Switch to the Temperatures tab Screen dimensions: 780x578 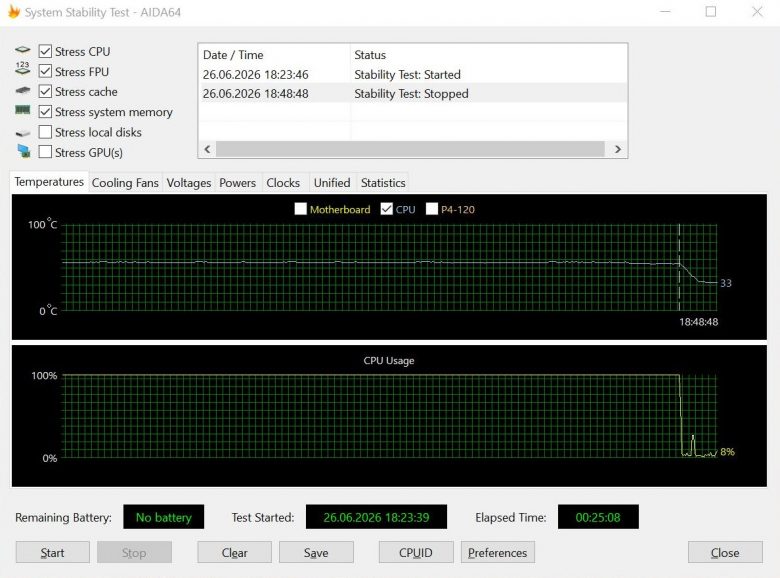tap(49, 182)
